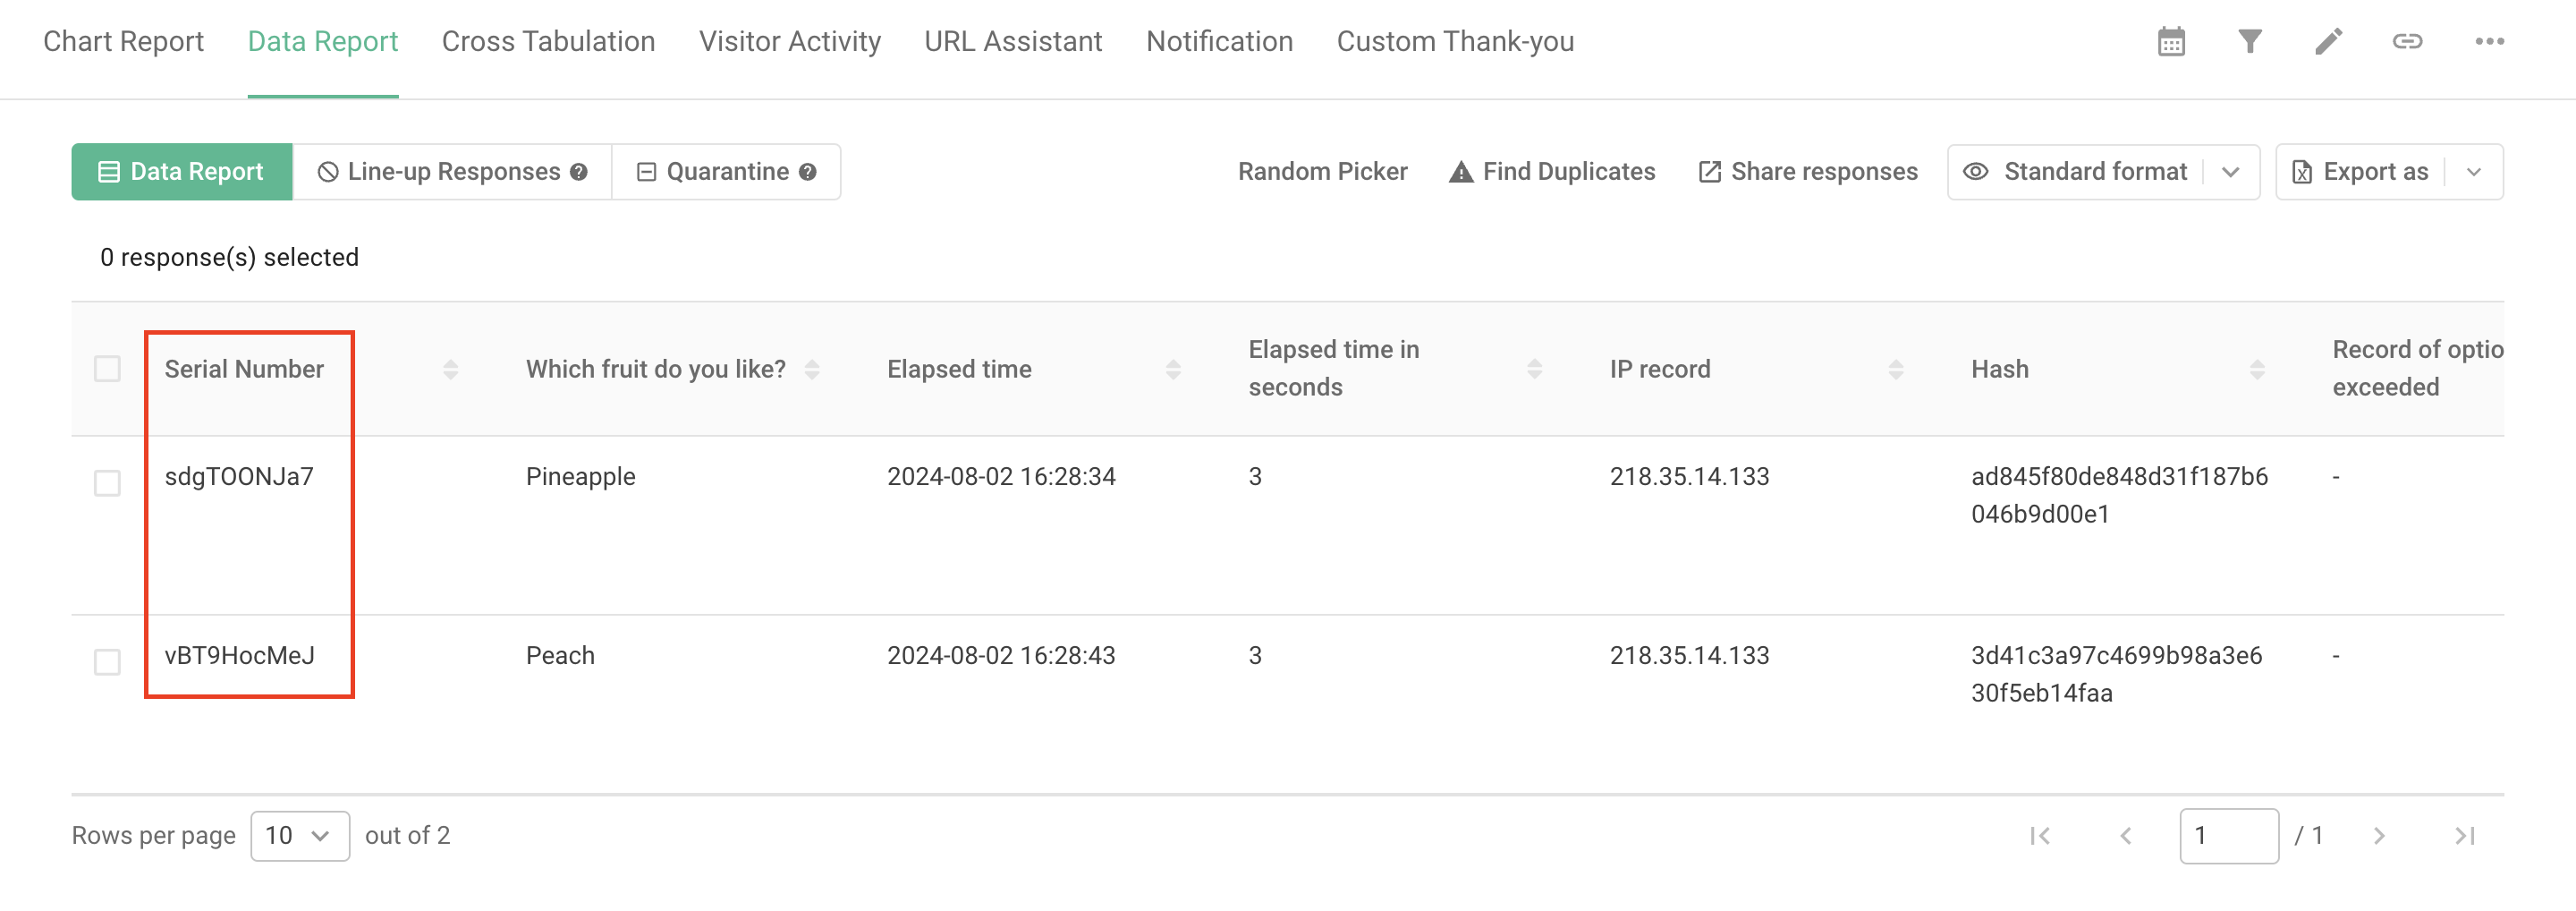Select the sdgTOONJa7 response checkbox
The height and width of the screenshot is (911, 2576).
(107, 483)
